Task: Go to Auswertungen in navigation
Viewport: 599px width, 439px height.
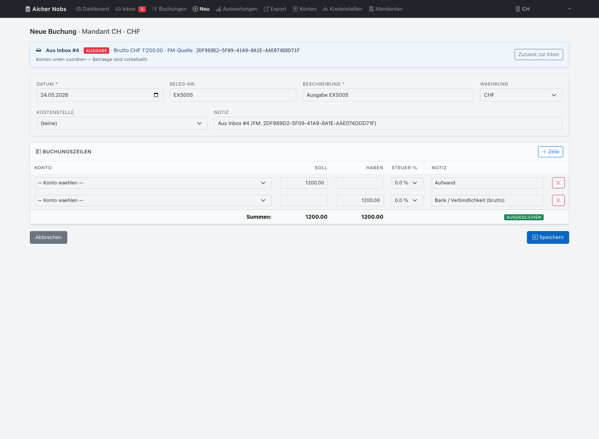Action: click(236, 9)
